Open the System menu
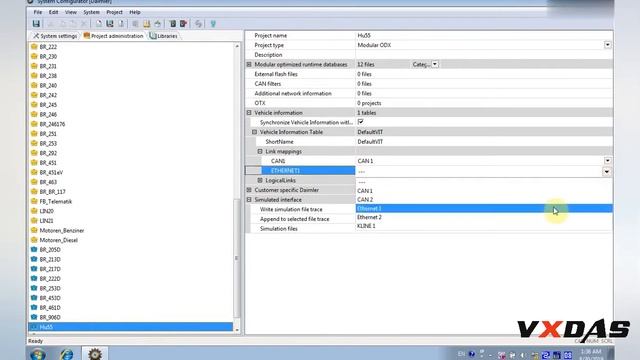Screen dimensions: 640x360 pos(91,12)
